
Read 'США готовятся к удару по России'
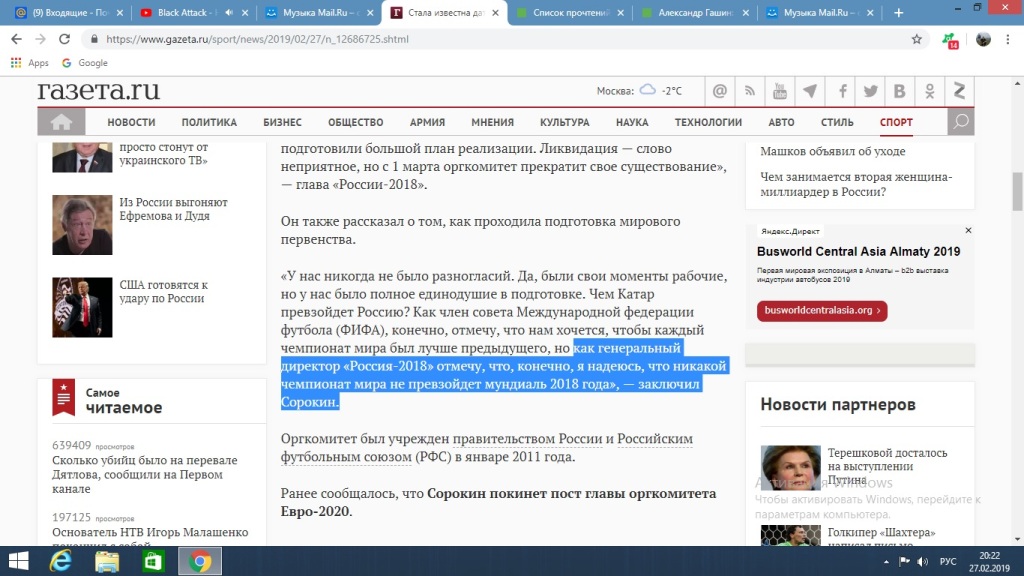tap(163, 291)
